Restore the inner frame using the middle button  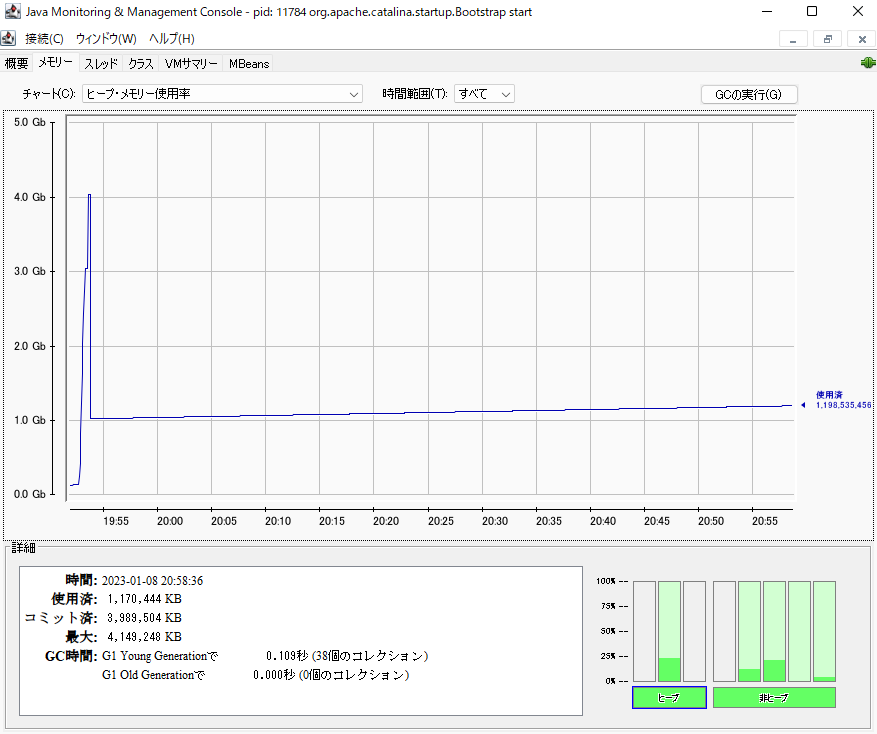coord(827,39)
